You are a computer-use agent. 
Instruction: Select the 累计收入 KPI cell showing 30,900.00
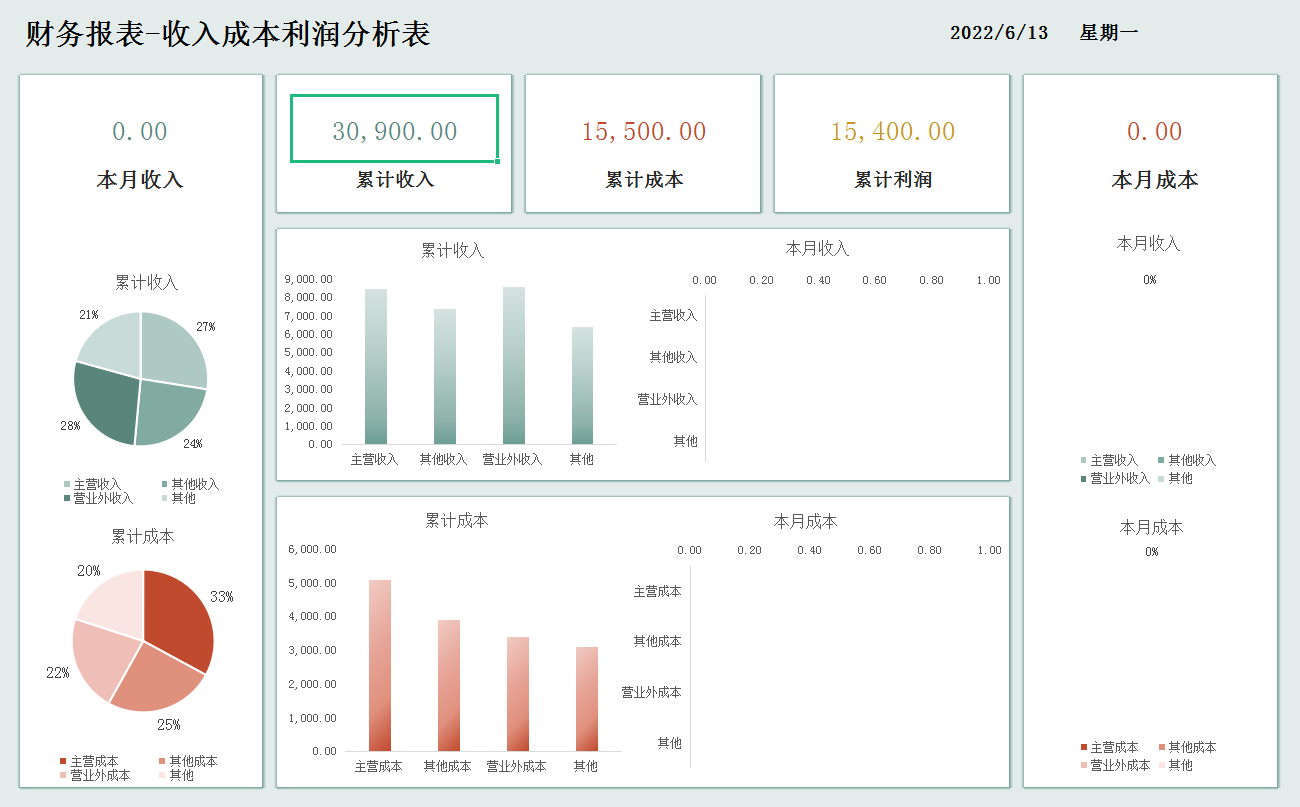[x=393, y=130]
